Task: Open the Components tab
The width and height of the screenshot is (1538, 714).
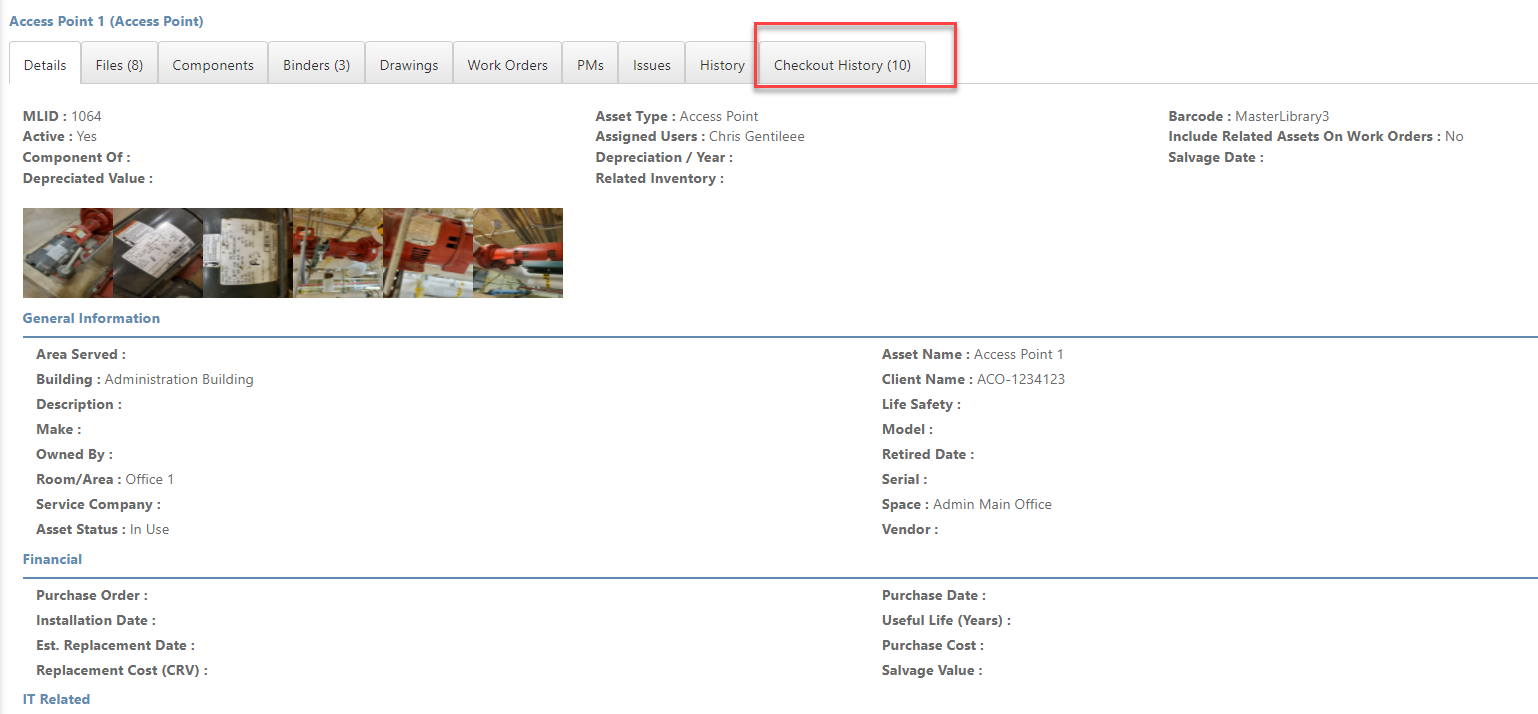Action: click(213, 65)
